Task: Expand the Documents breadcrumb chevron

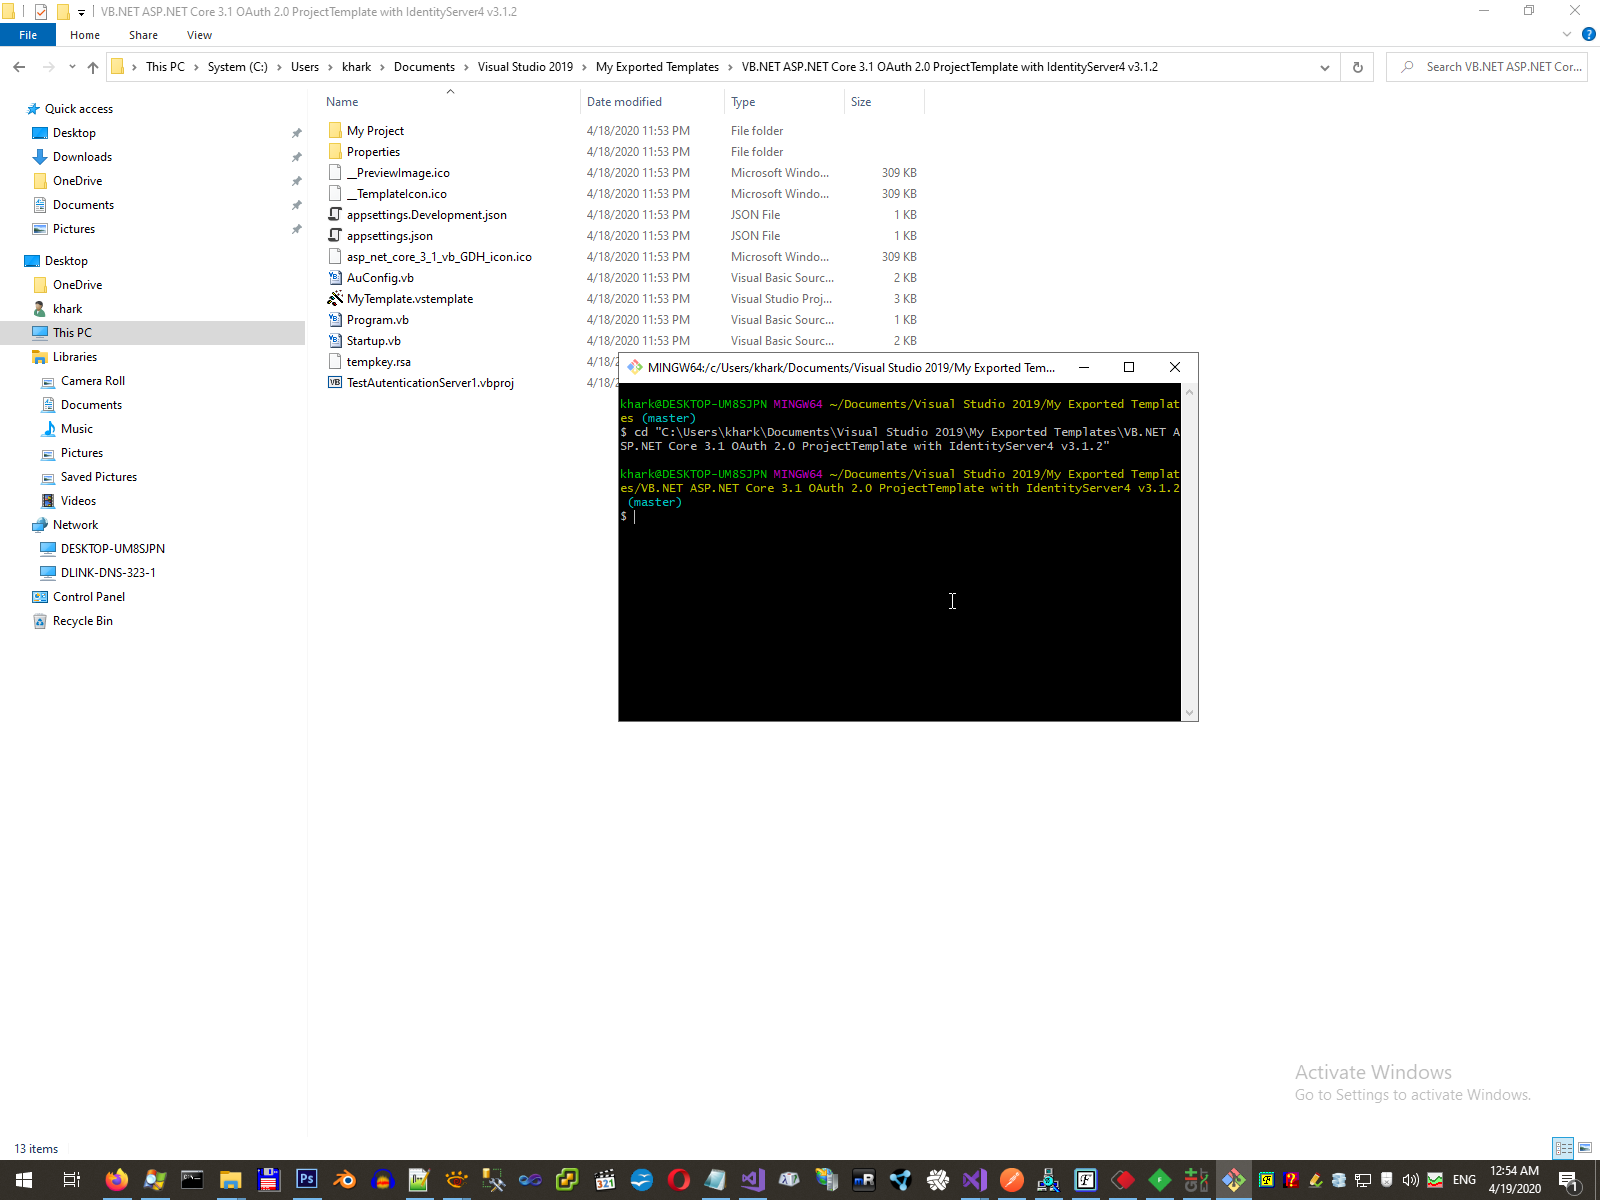Action: tap(466, 67)
